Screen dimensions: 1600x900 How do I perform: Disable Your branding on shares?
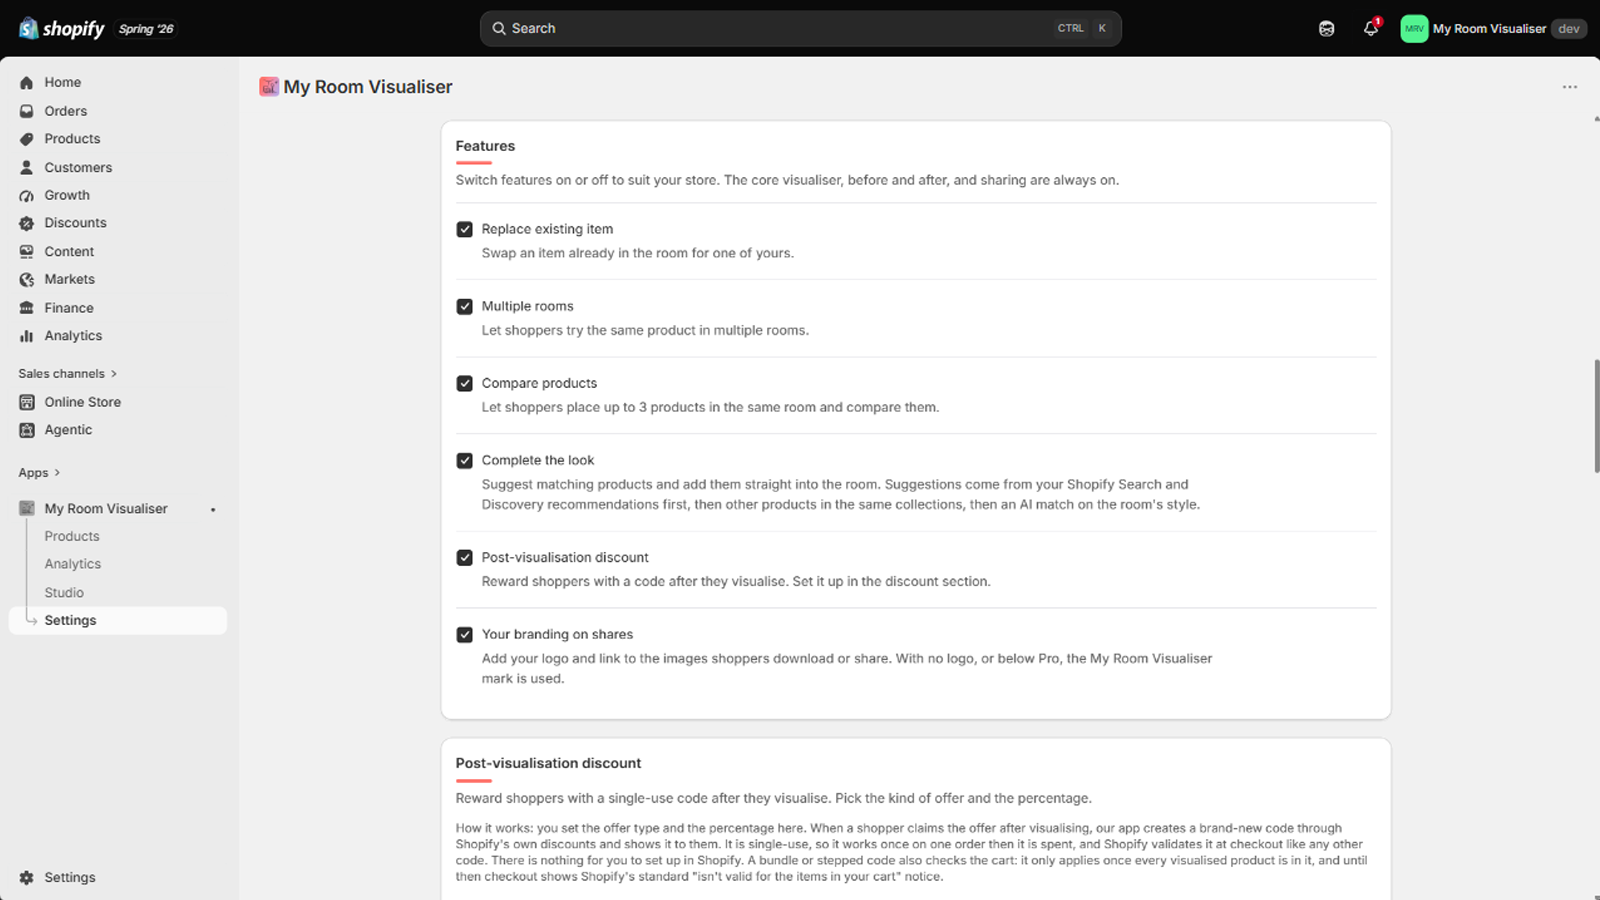pos(464,634)
